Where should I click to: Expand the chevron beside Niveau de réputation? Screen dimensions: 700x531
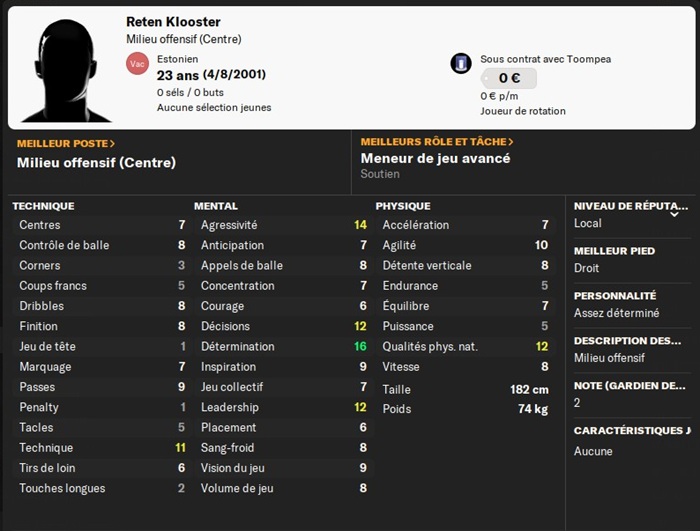674,213
